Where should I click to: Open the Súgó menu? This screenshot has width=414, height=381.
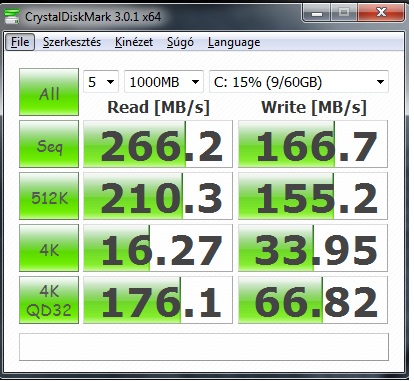[180, 42]
